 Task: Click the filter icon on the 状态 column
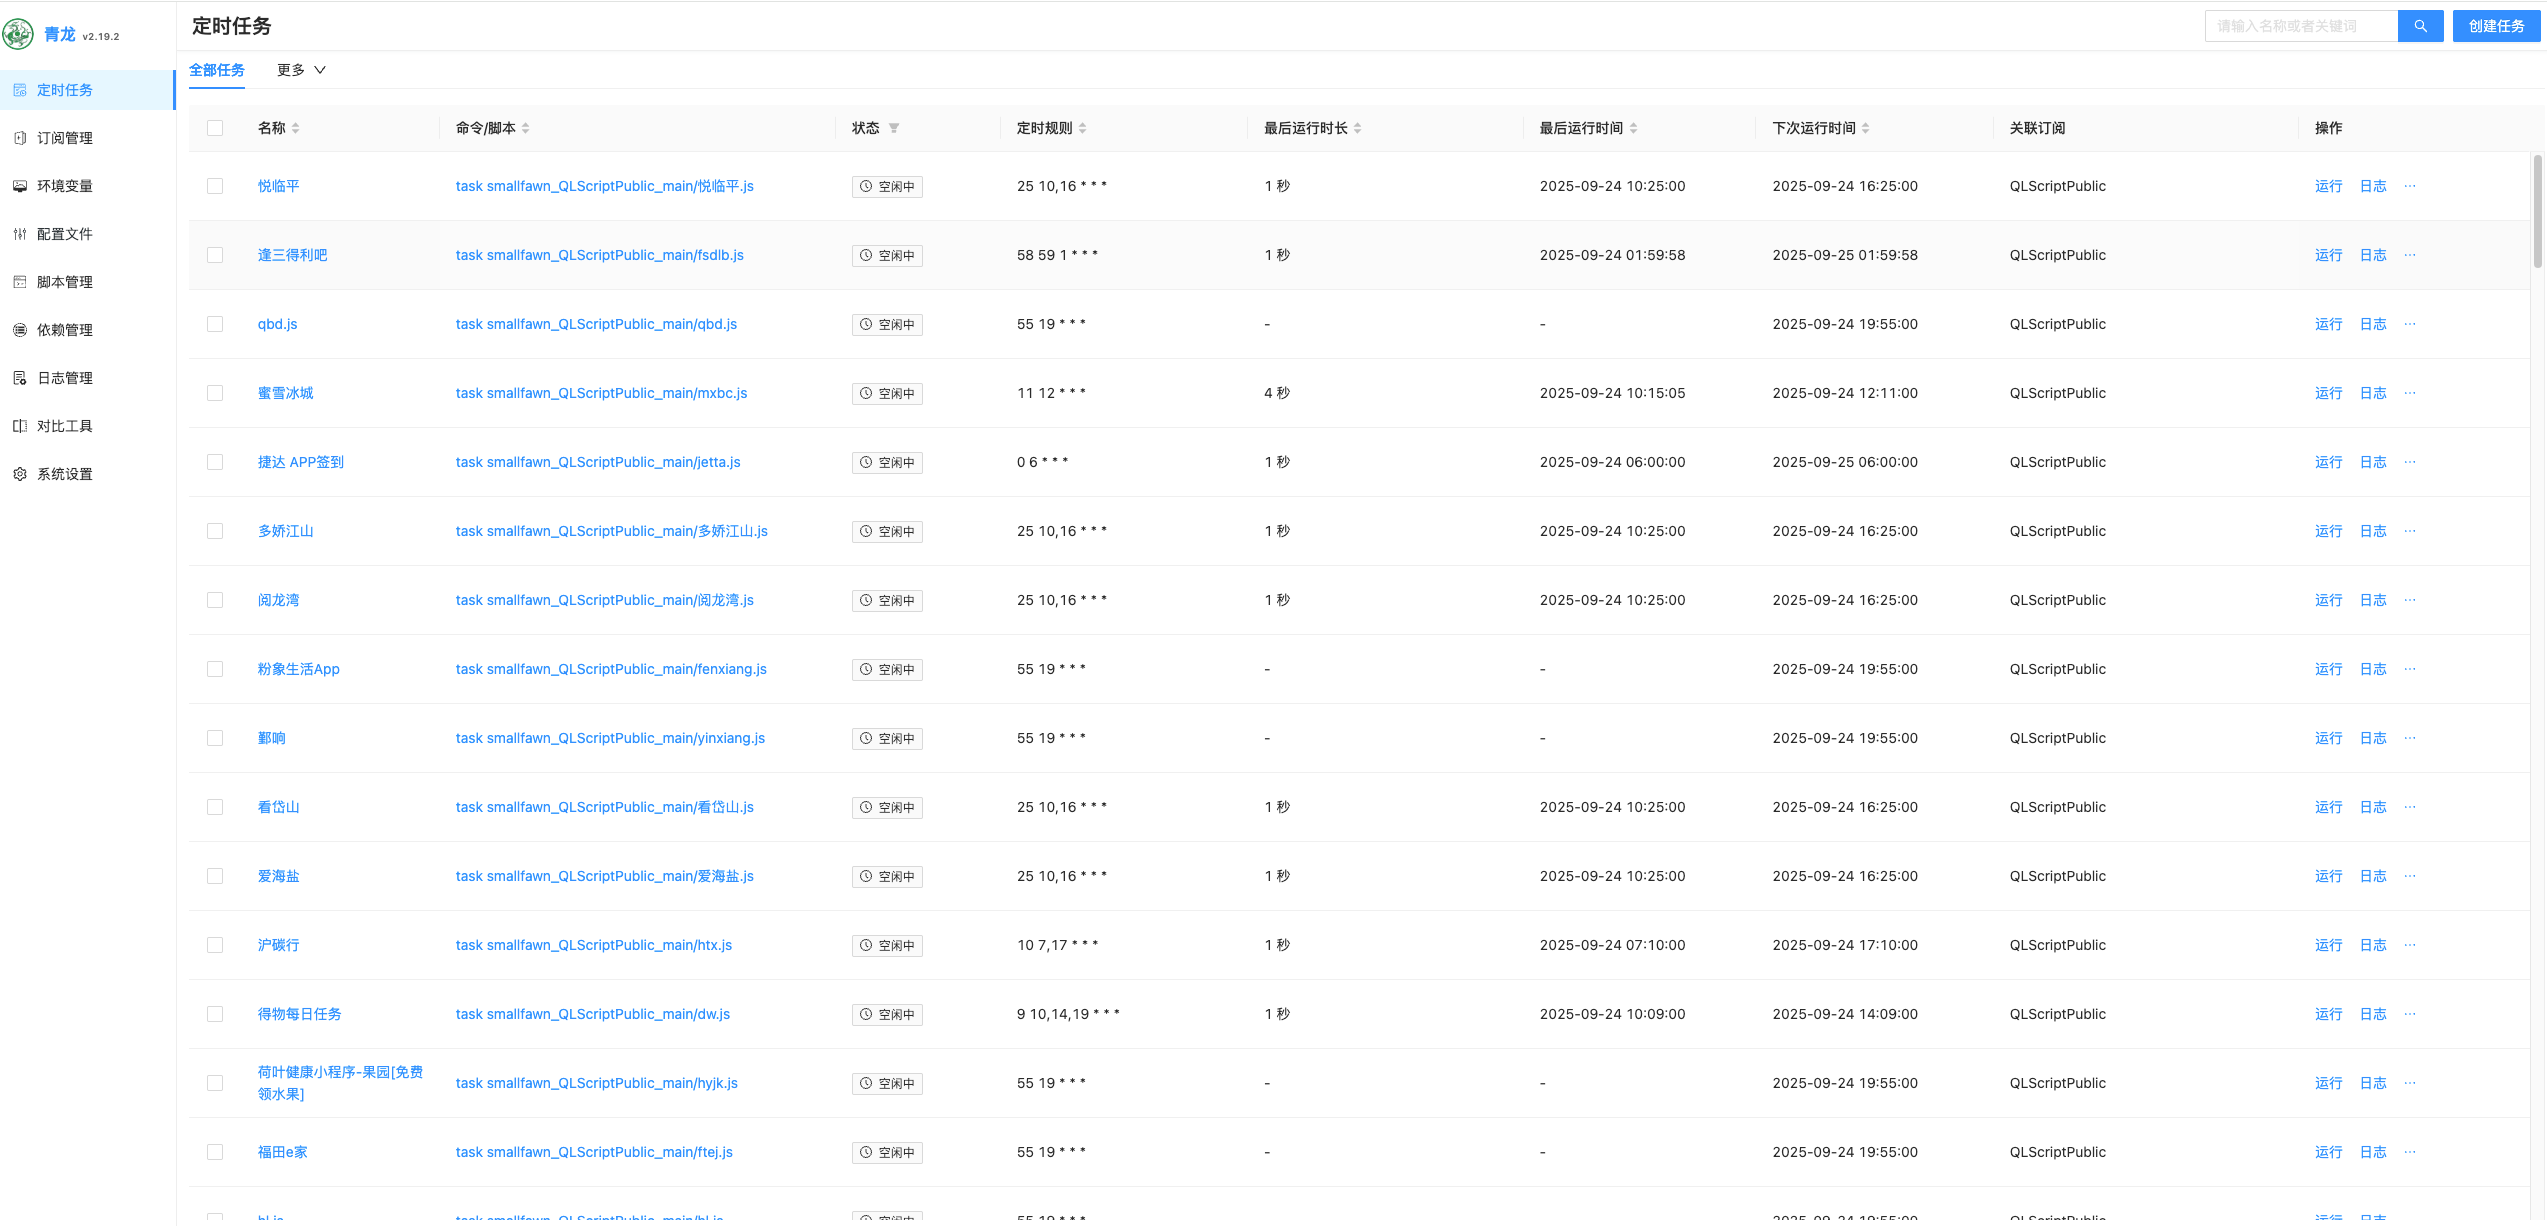click(x=894, y=128)
